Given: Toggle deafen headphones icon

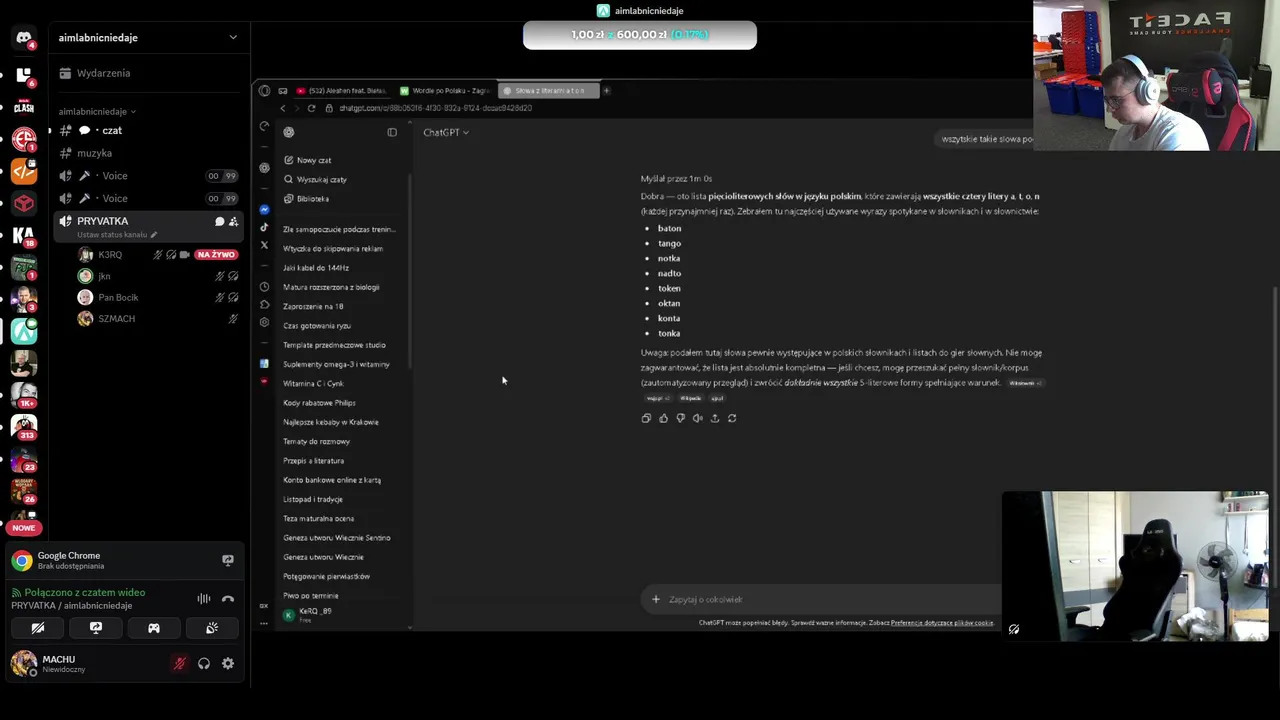Looking at the screenshot, I should pos(204,663).
